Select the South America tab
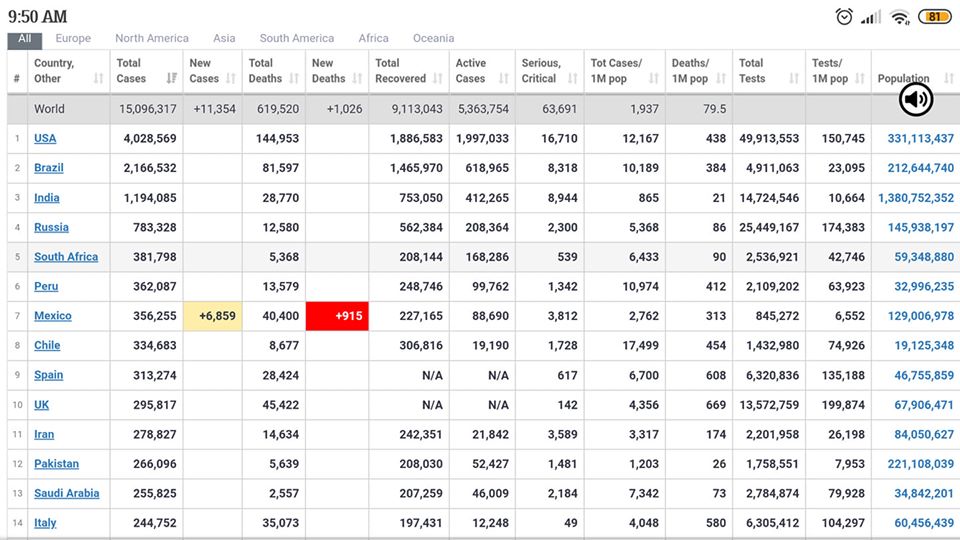 [296, 38]
